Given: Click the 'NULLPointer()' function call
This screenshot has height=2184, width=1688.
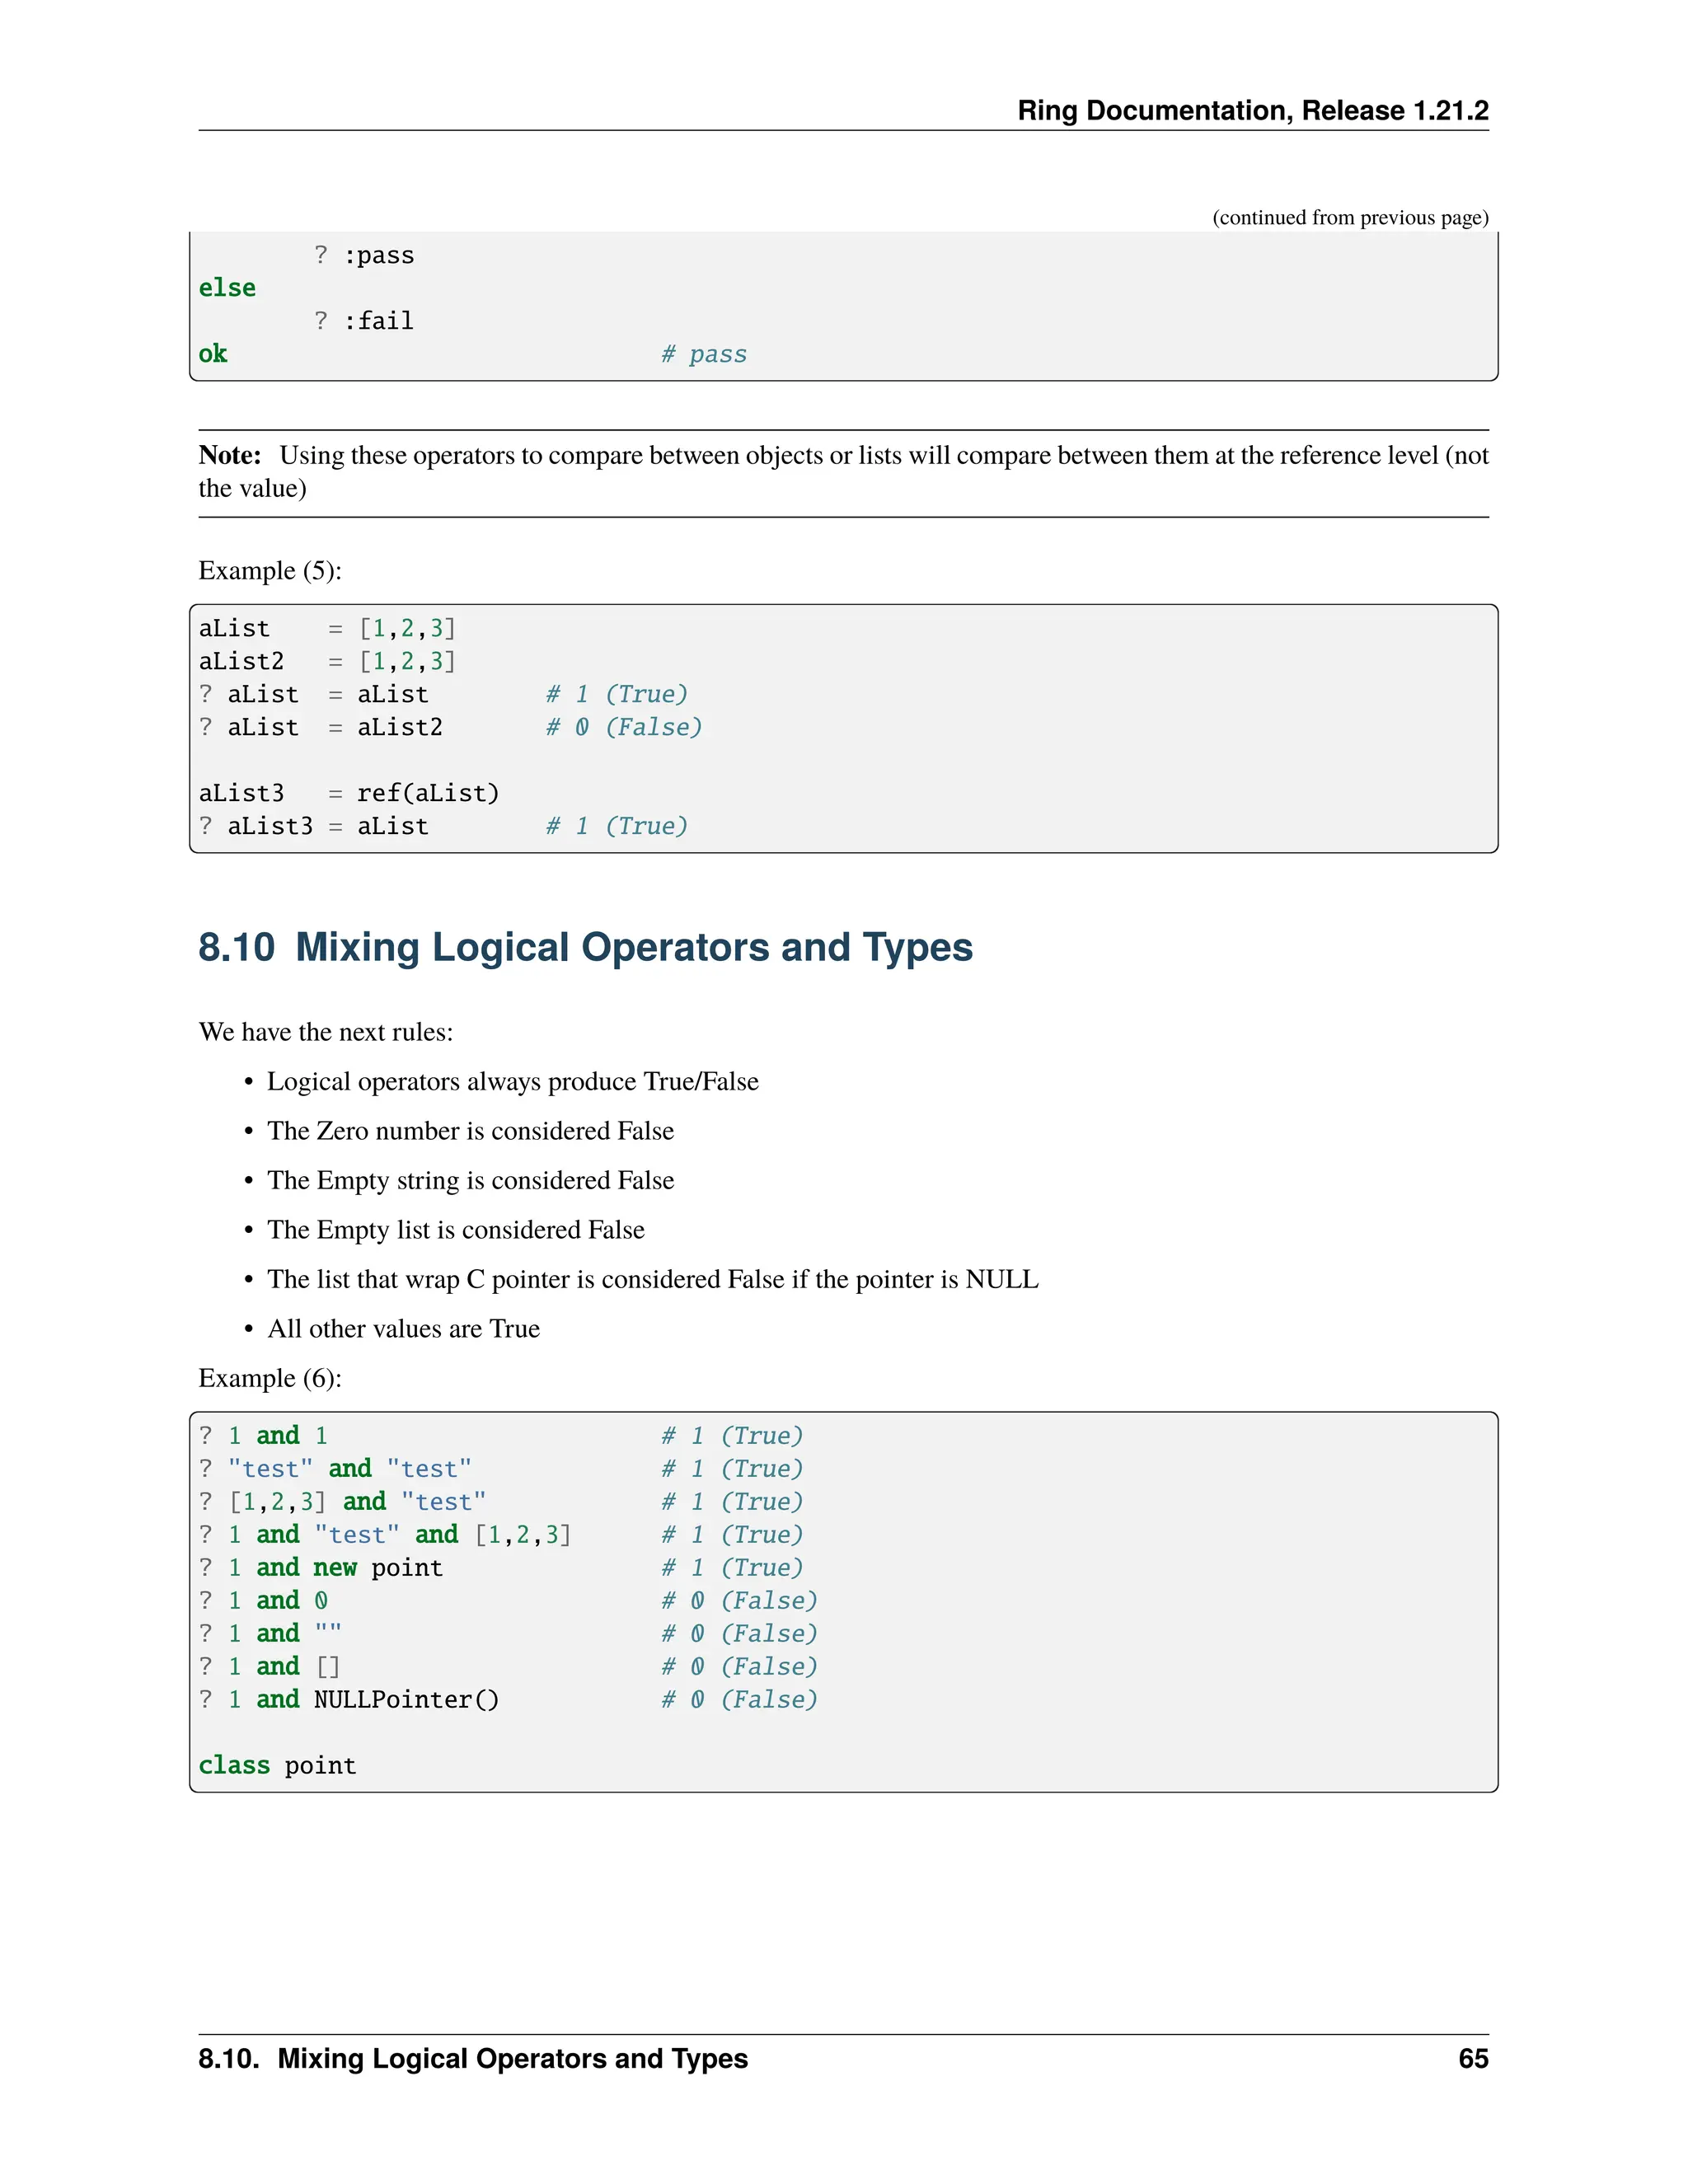Looking at the screenshot, I should point(406,1699).
